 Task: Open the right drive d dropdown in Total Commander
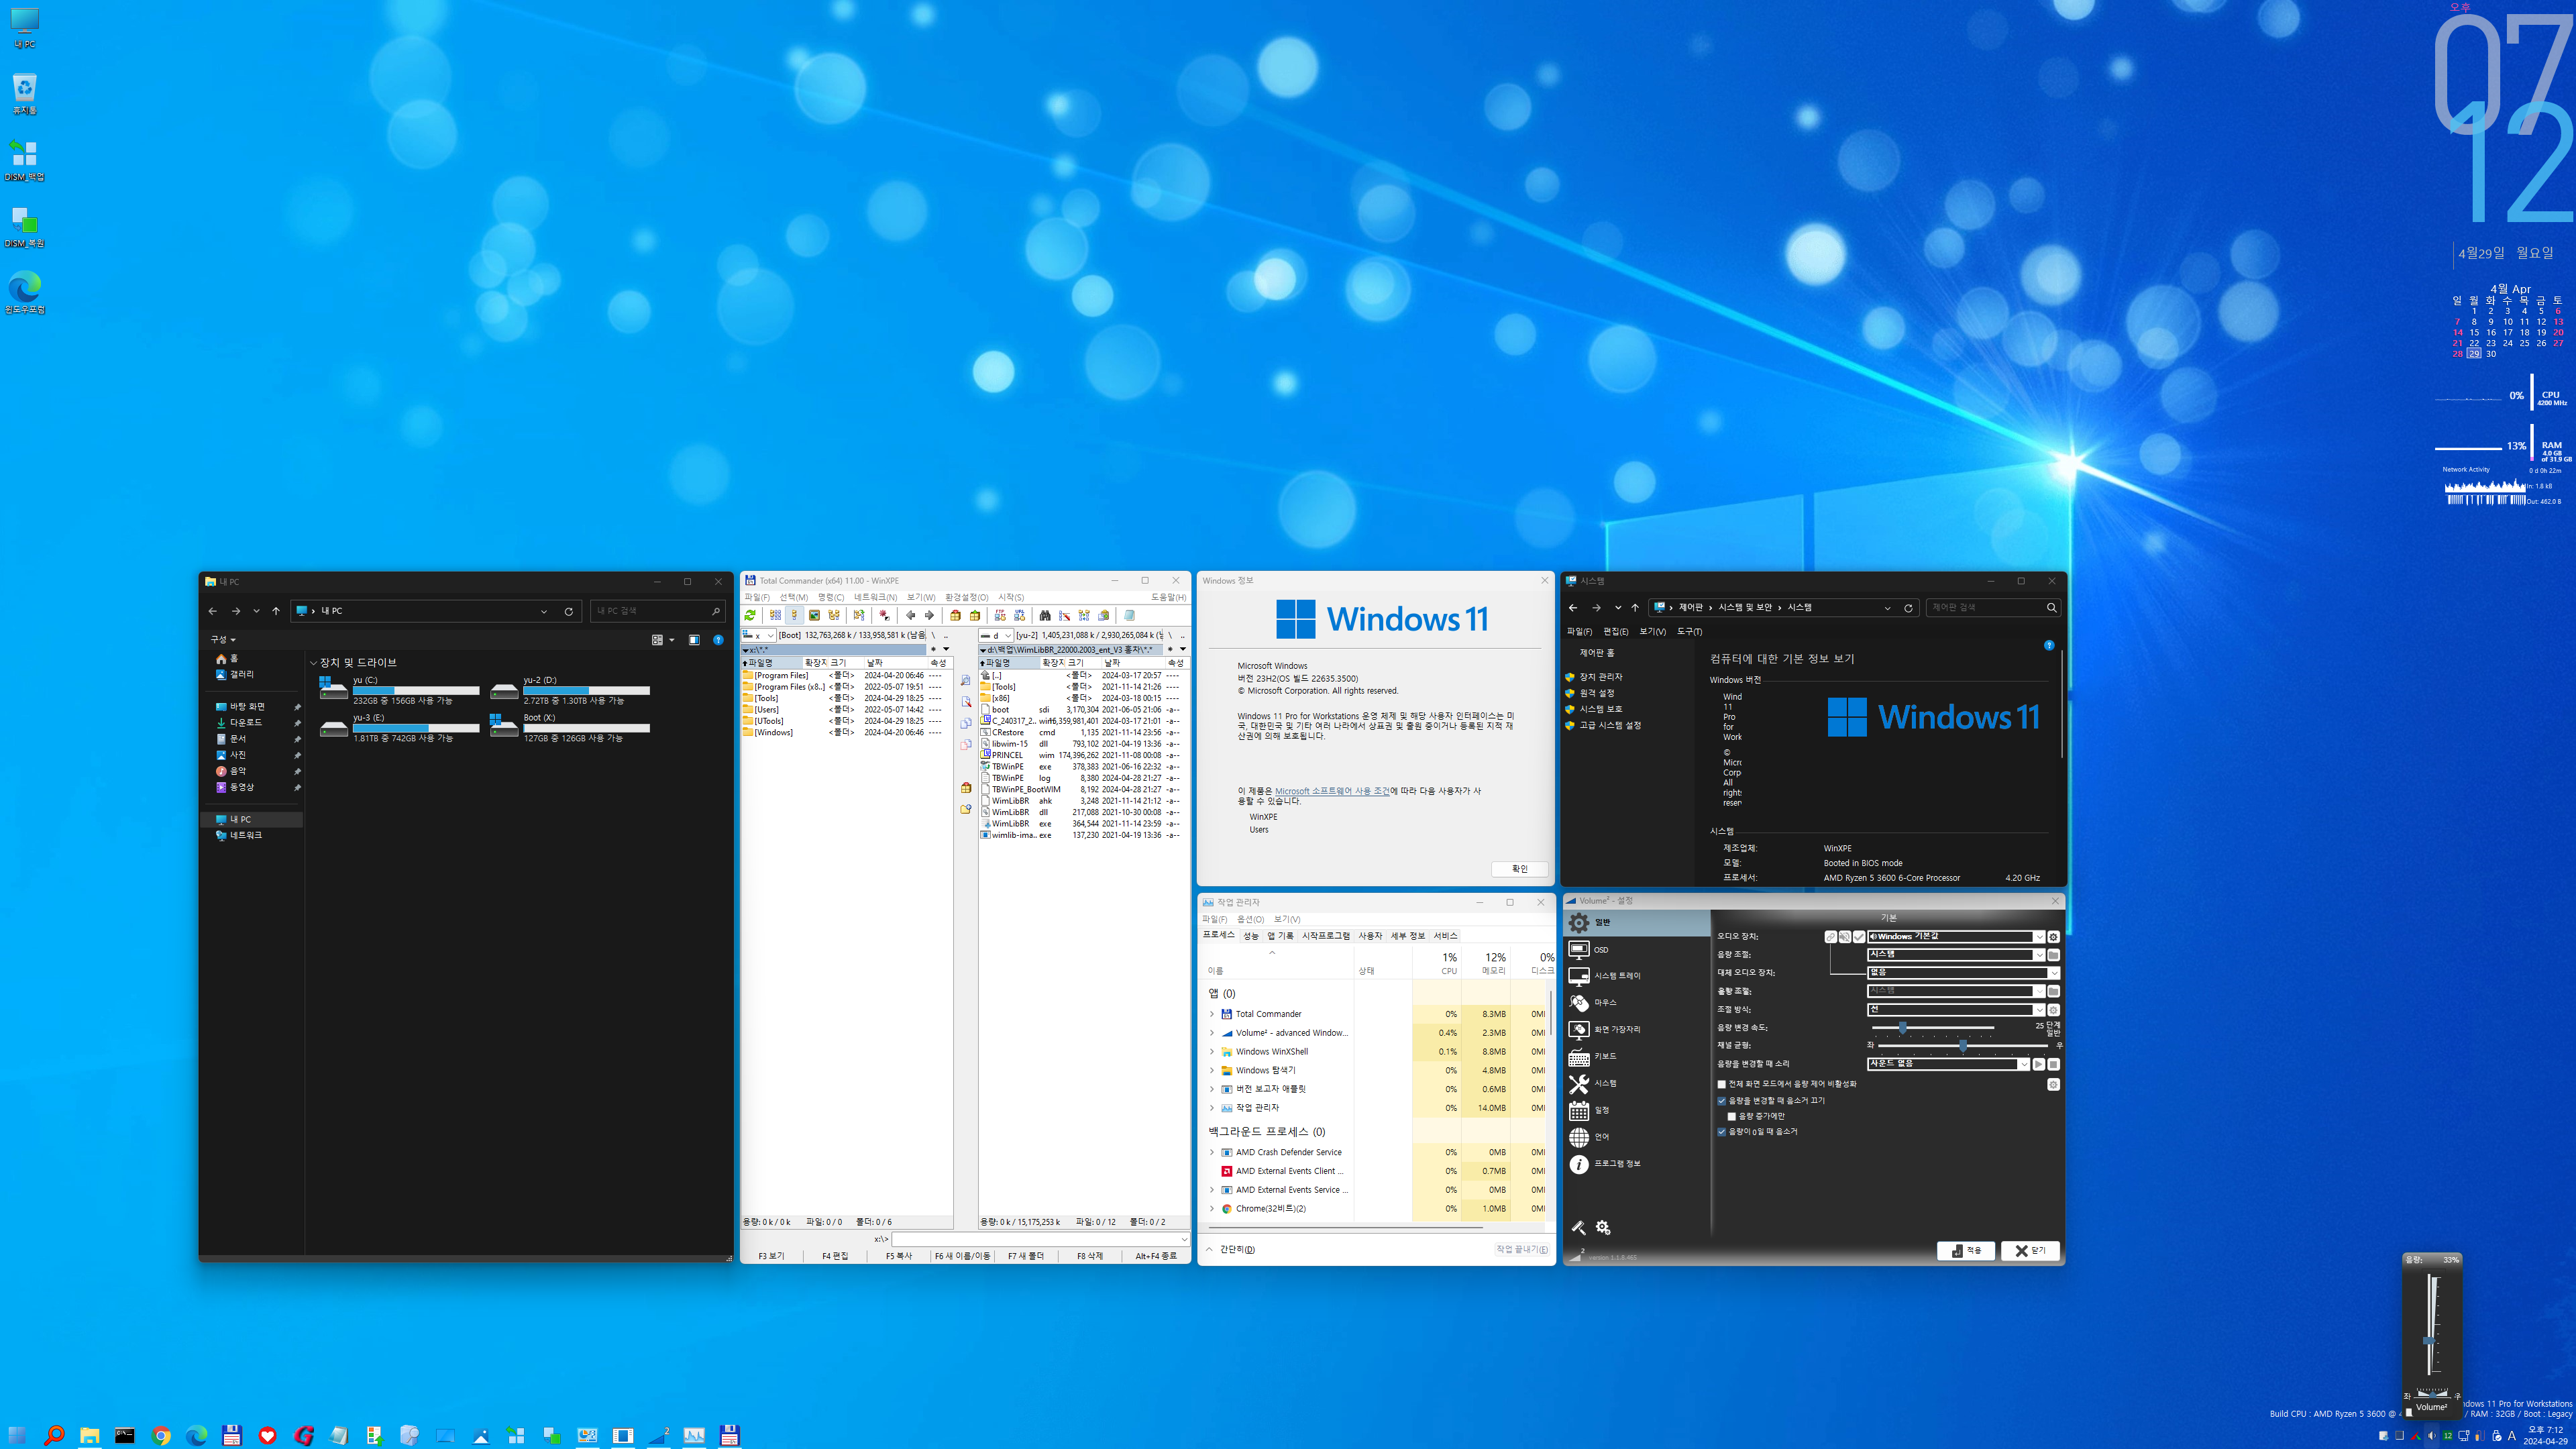(996, 635)
